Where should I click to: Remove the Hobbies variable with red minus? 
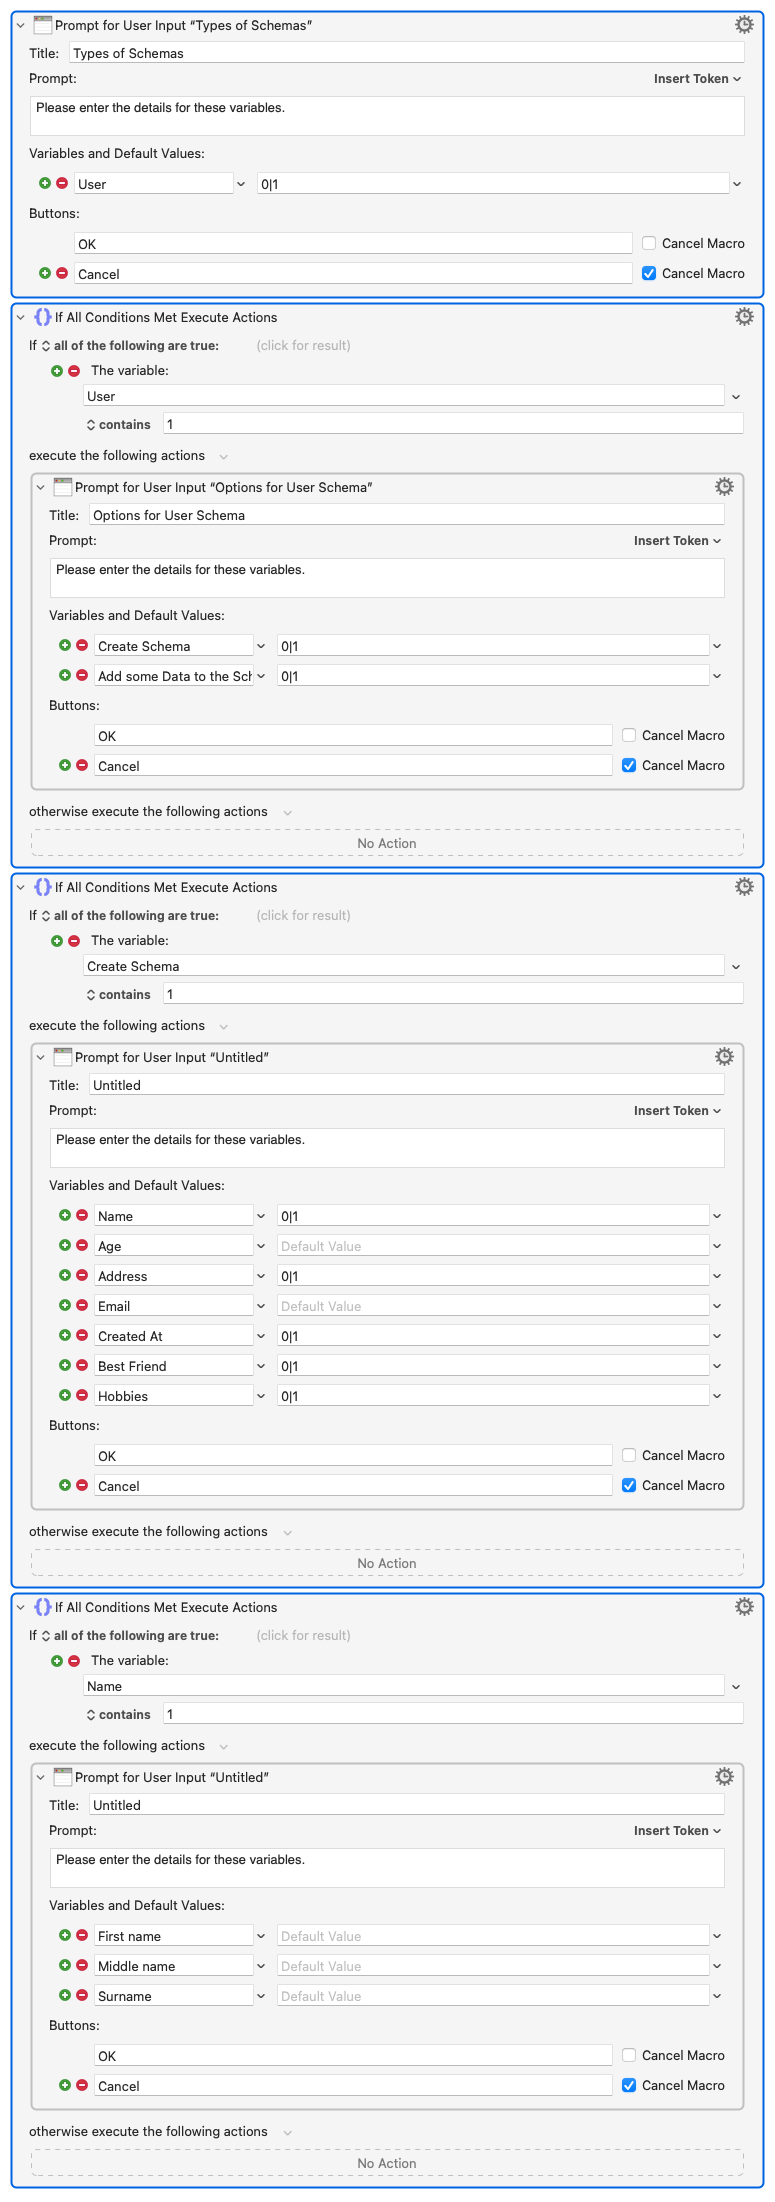82,1395
